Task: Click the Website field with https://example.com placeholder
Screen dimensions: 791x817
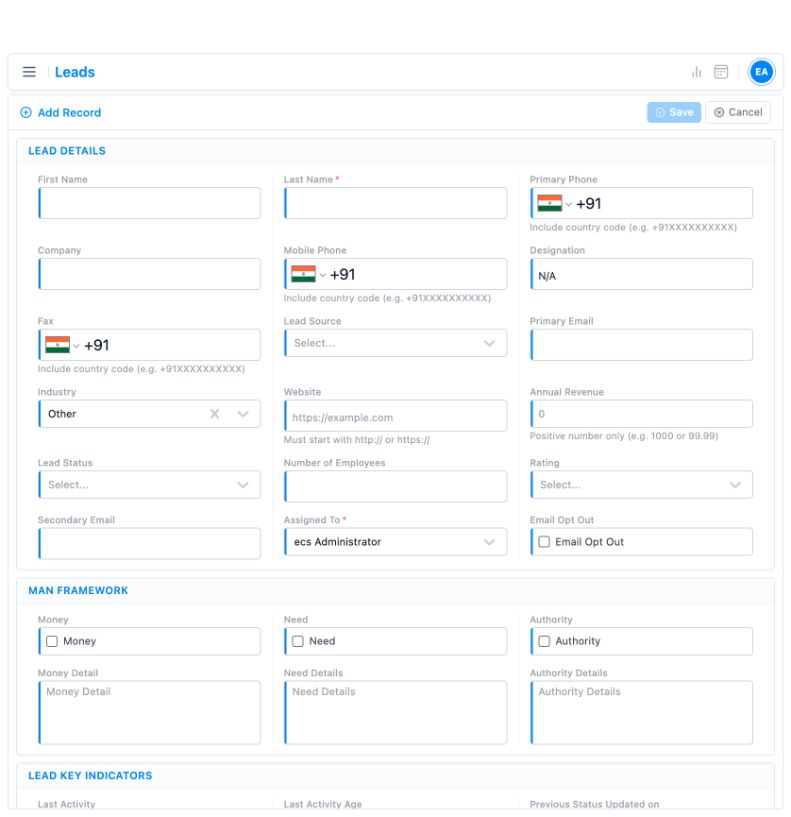Action: coord(396,416)
